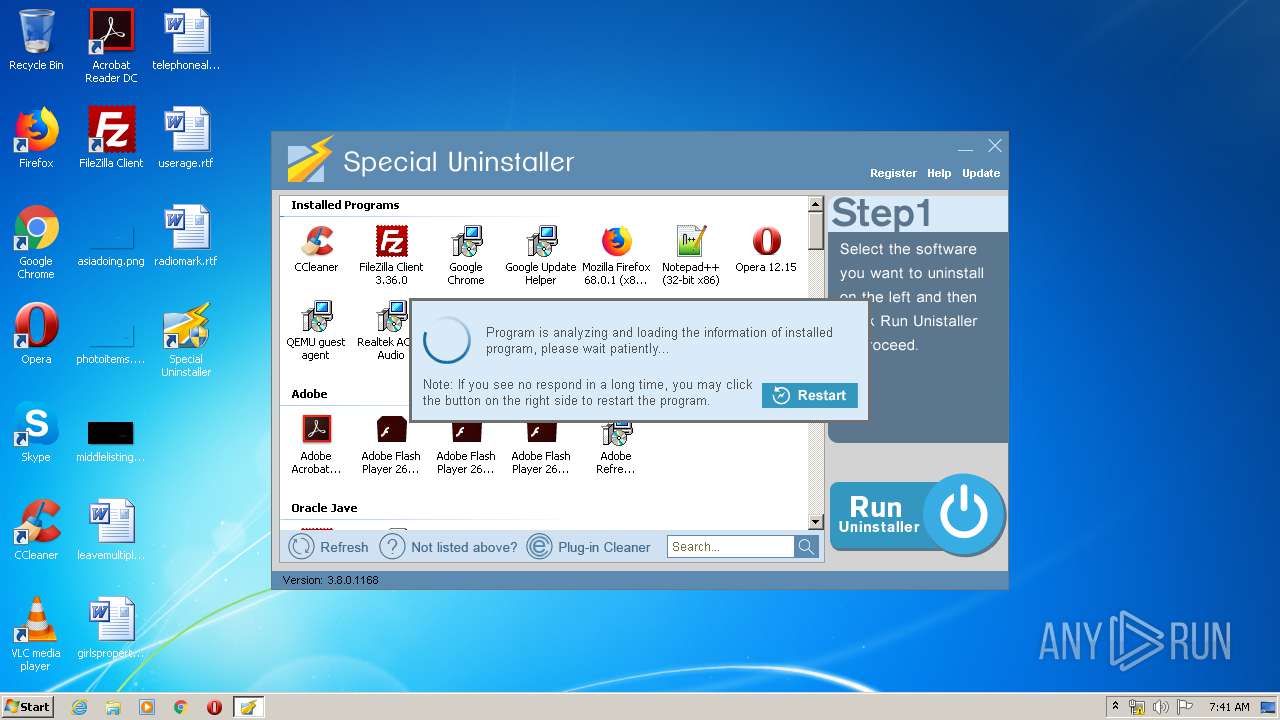Select Firefox desktop shortcut
This screenshot has width=1280, height=720.
click(36, 138)
